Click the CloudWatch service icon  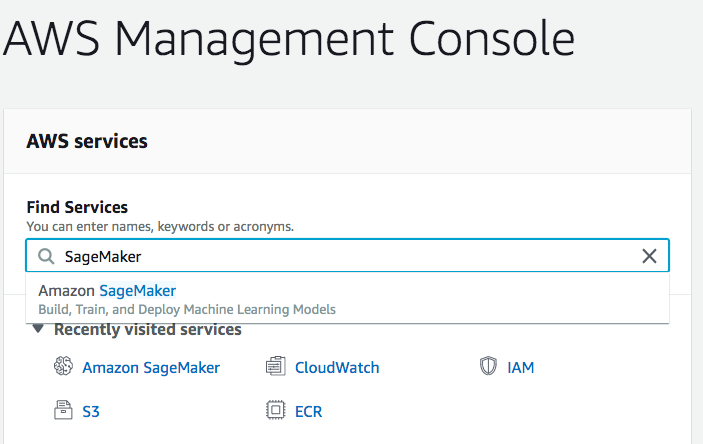click(x=275, y=366)
